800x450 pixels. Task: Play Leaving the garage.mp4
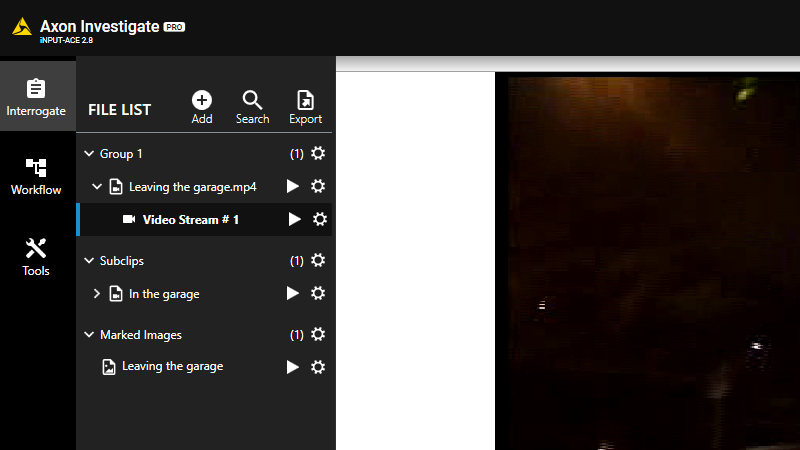pyautogui.click(x=292, y=186)
